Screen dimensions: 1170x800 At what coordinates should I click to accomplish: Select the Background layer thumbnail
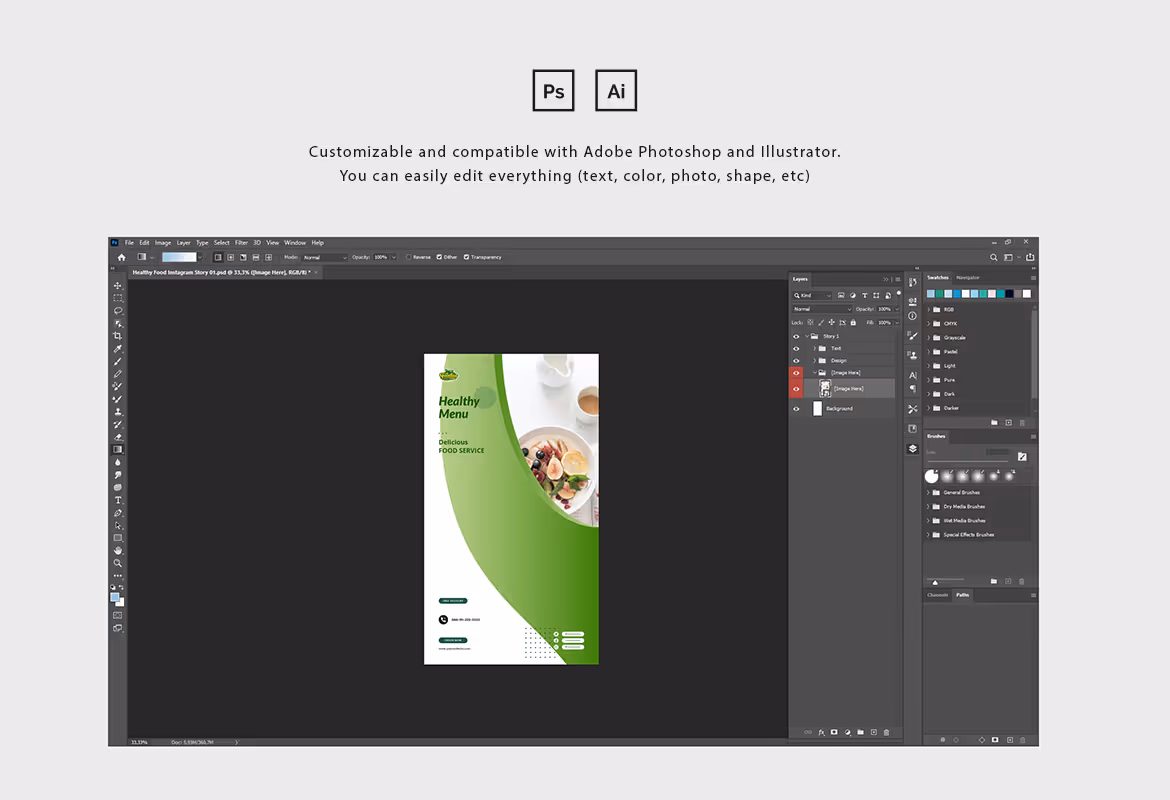click(x=817, y=408)
